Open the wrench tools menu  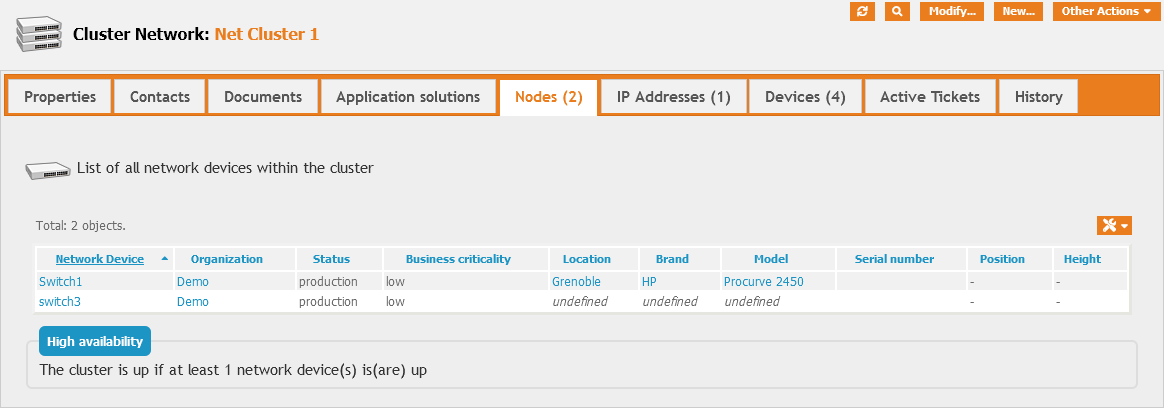[x=1114, y=225]
